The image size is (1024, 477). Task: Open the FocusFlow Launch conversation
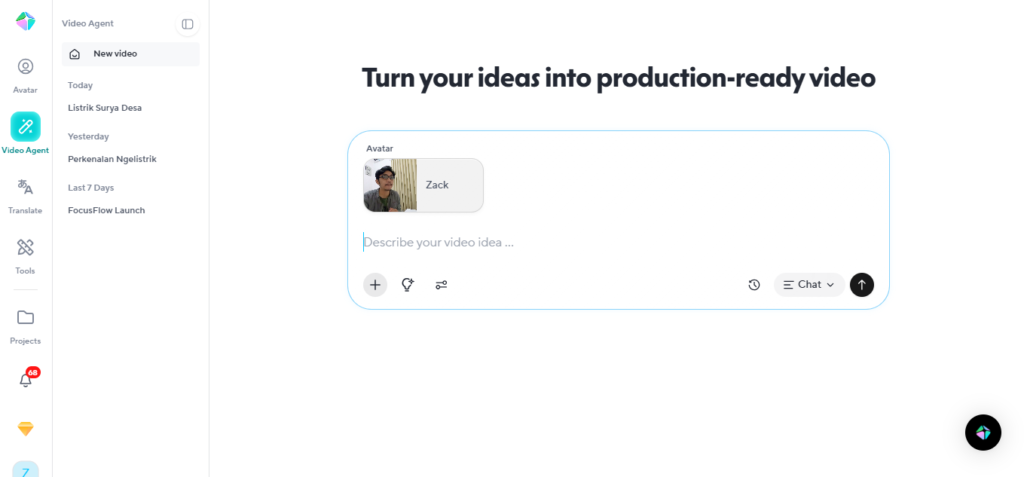click(x=106, y=210)
